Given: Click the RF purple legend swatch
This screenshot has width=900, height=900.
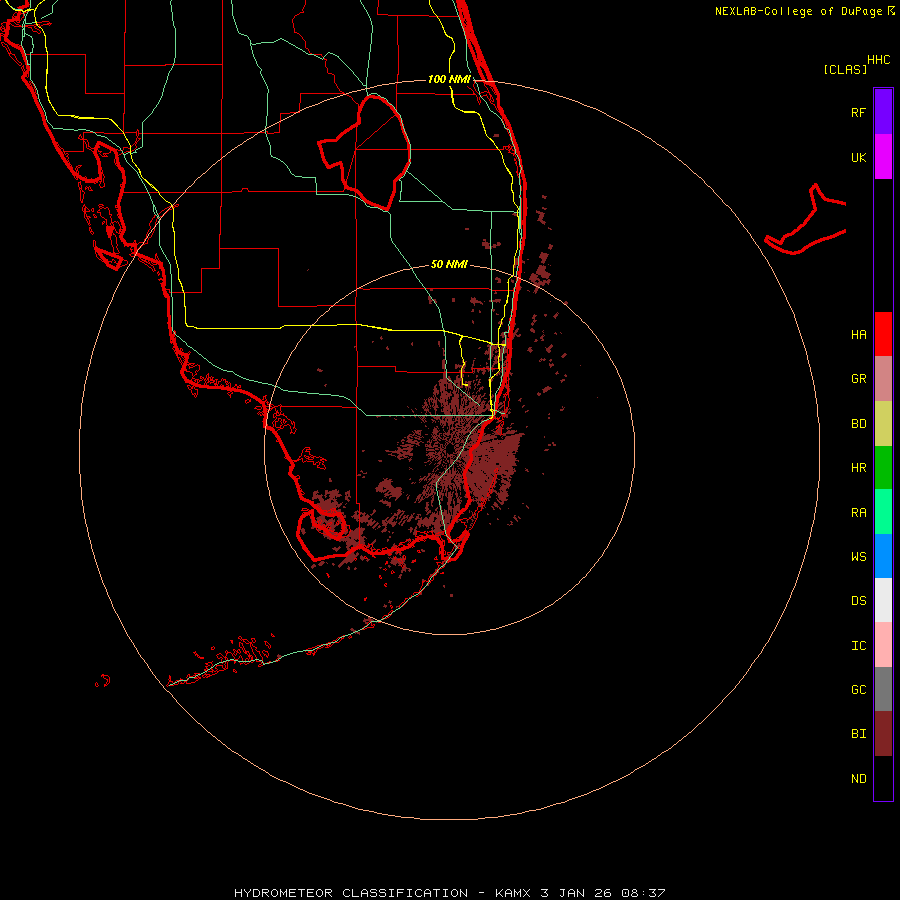Looking at the screenshot, I should tap(883, 111).
